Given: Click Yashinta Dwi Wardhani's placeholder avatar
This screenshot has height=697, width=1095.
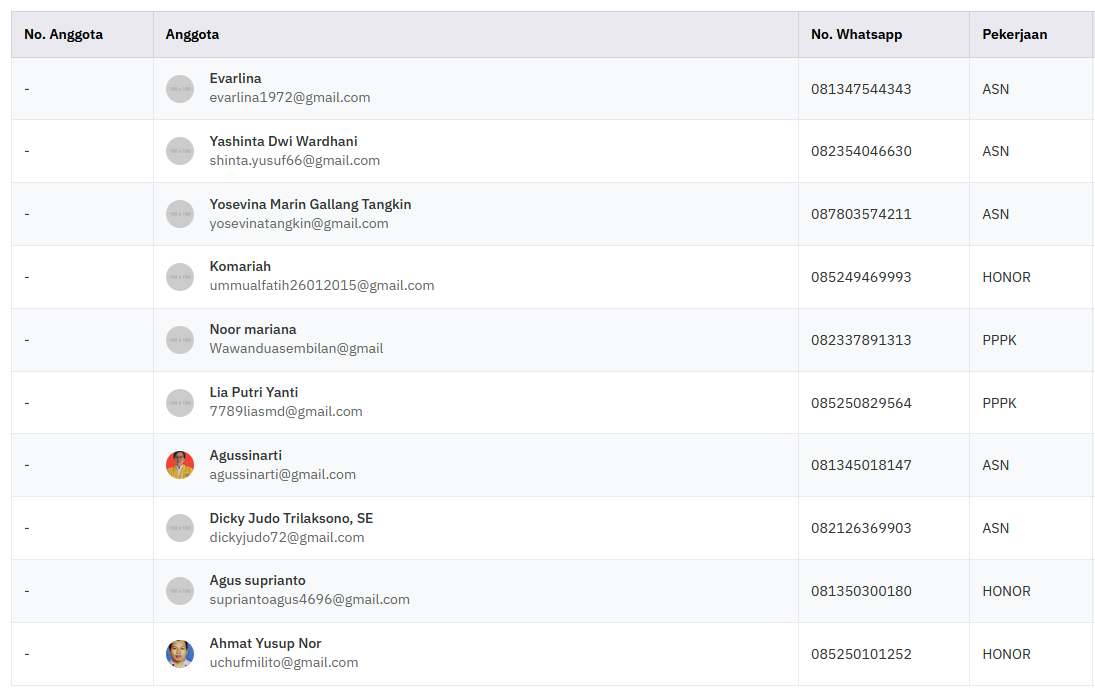Looking at the screenshot, I should (180, 151).
